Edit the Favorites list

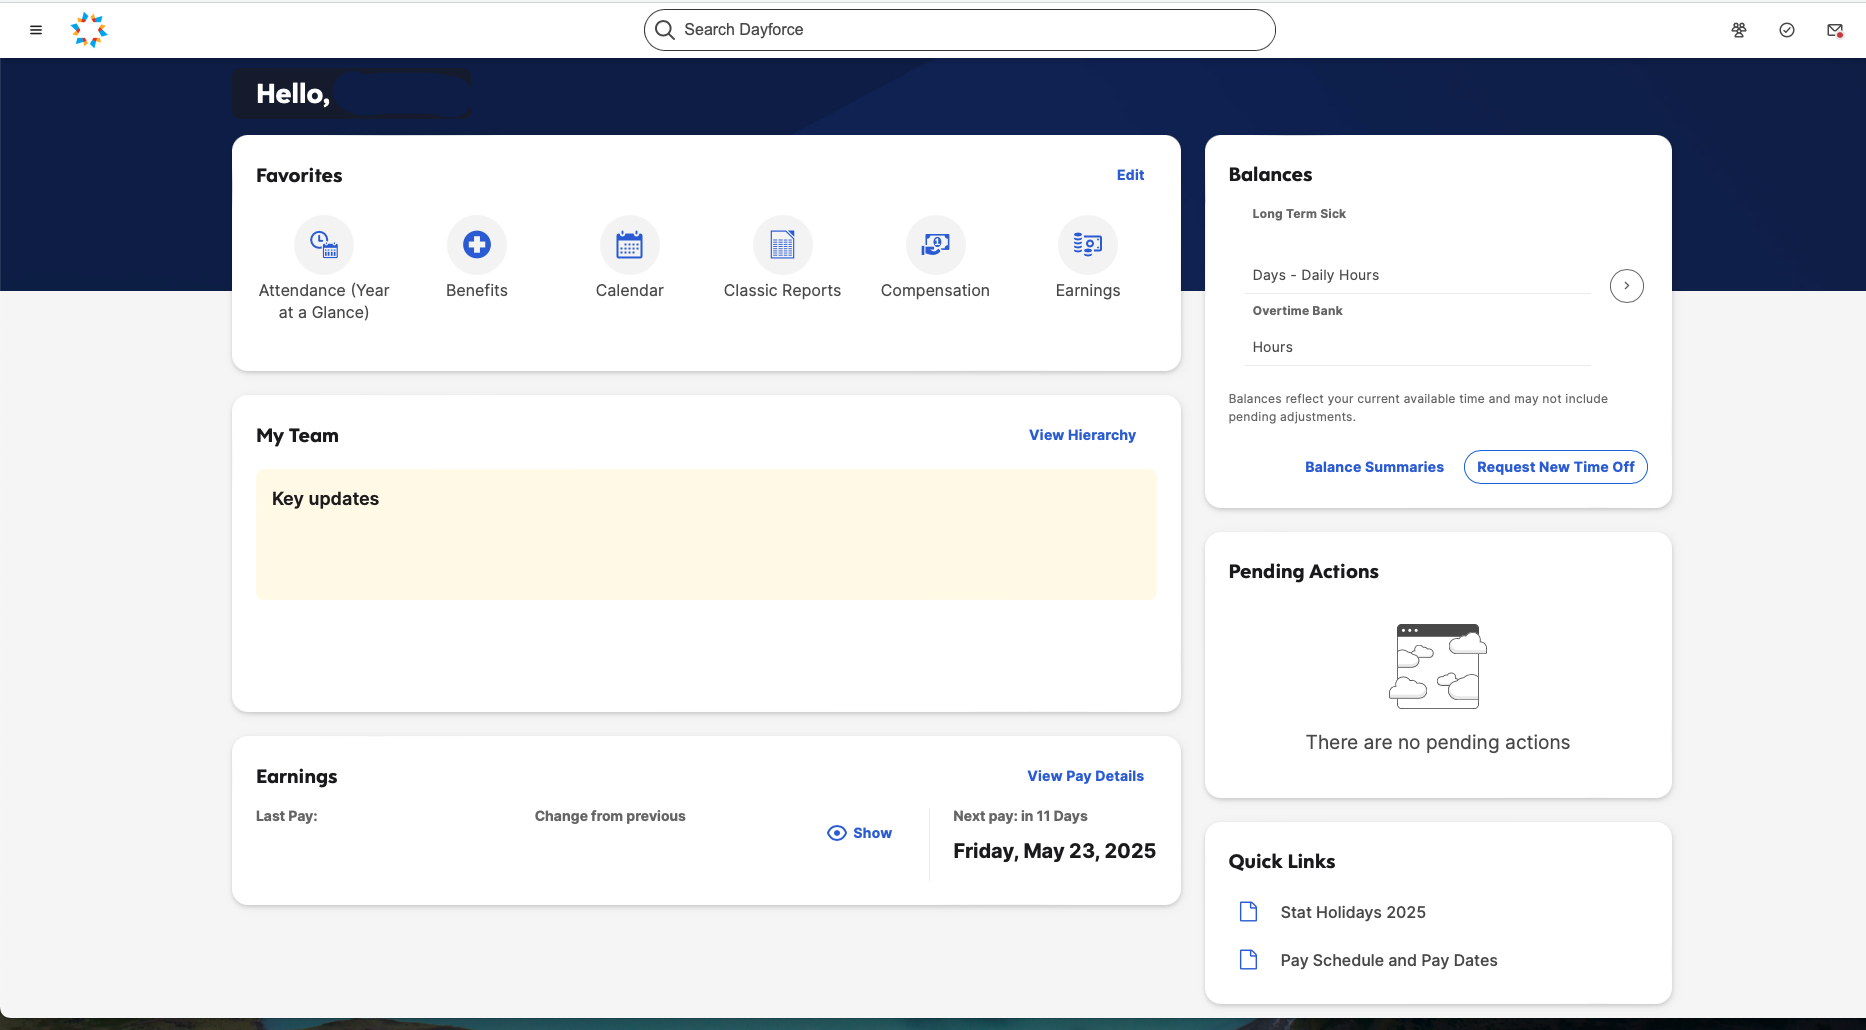1130,175
